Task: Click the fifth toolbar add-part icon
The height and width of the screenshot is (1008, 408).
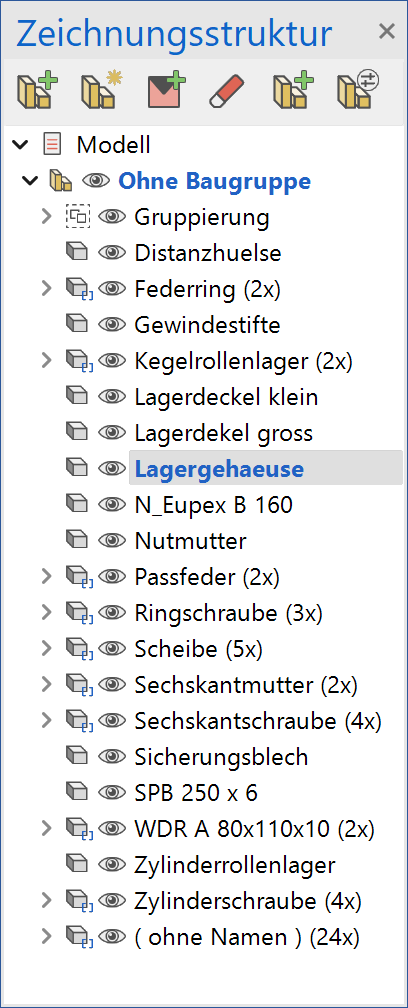Action: click(x=294, y=91)
